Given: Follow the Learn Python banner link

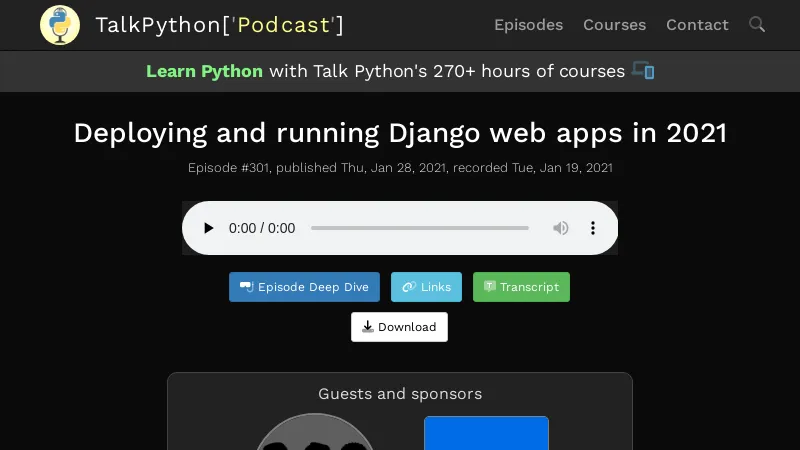Looking at the screenshot, I should (204, 71).
